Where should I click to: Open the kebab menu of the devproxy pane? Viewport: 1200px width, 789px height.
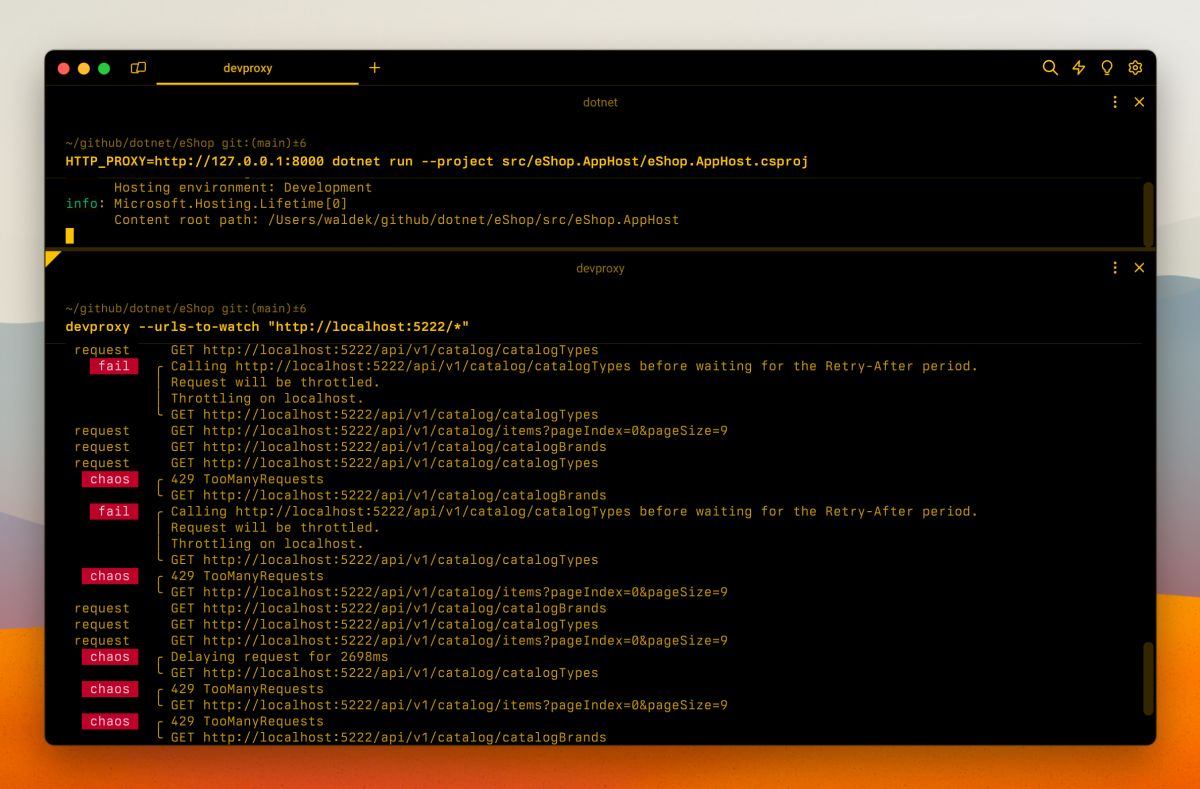1115,268
